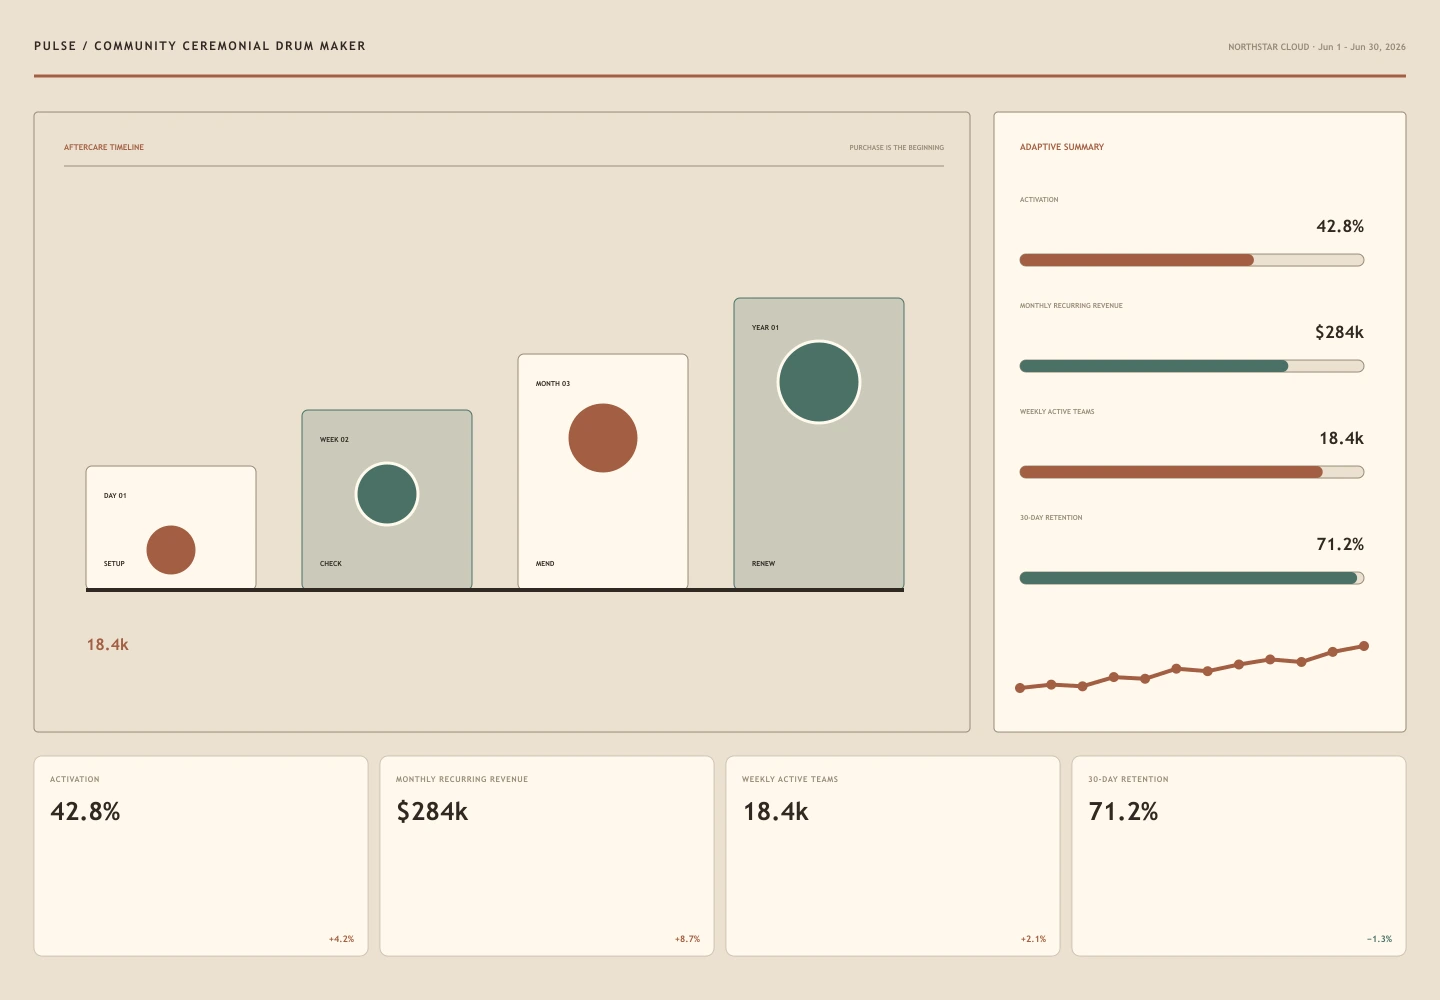This screenshot has width=1440, height=1000.
Task: Click the "PULSE / COMMUNITY CEREMONIAL DRUM MAKER" title
Action: [200, 46]
